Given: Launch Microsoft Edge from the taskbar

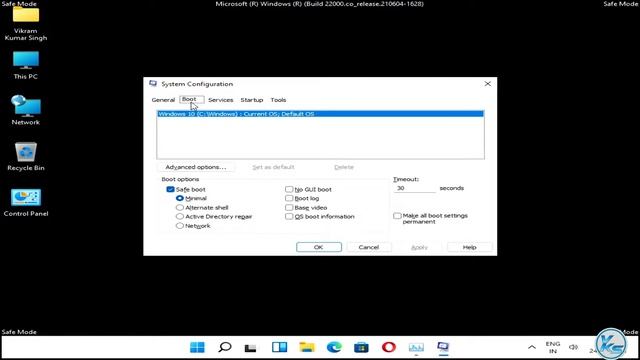Looking at the screenshot, I should (x=334, y=347).
